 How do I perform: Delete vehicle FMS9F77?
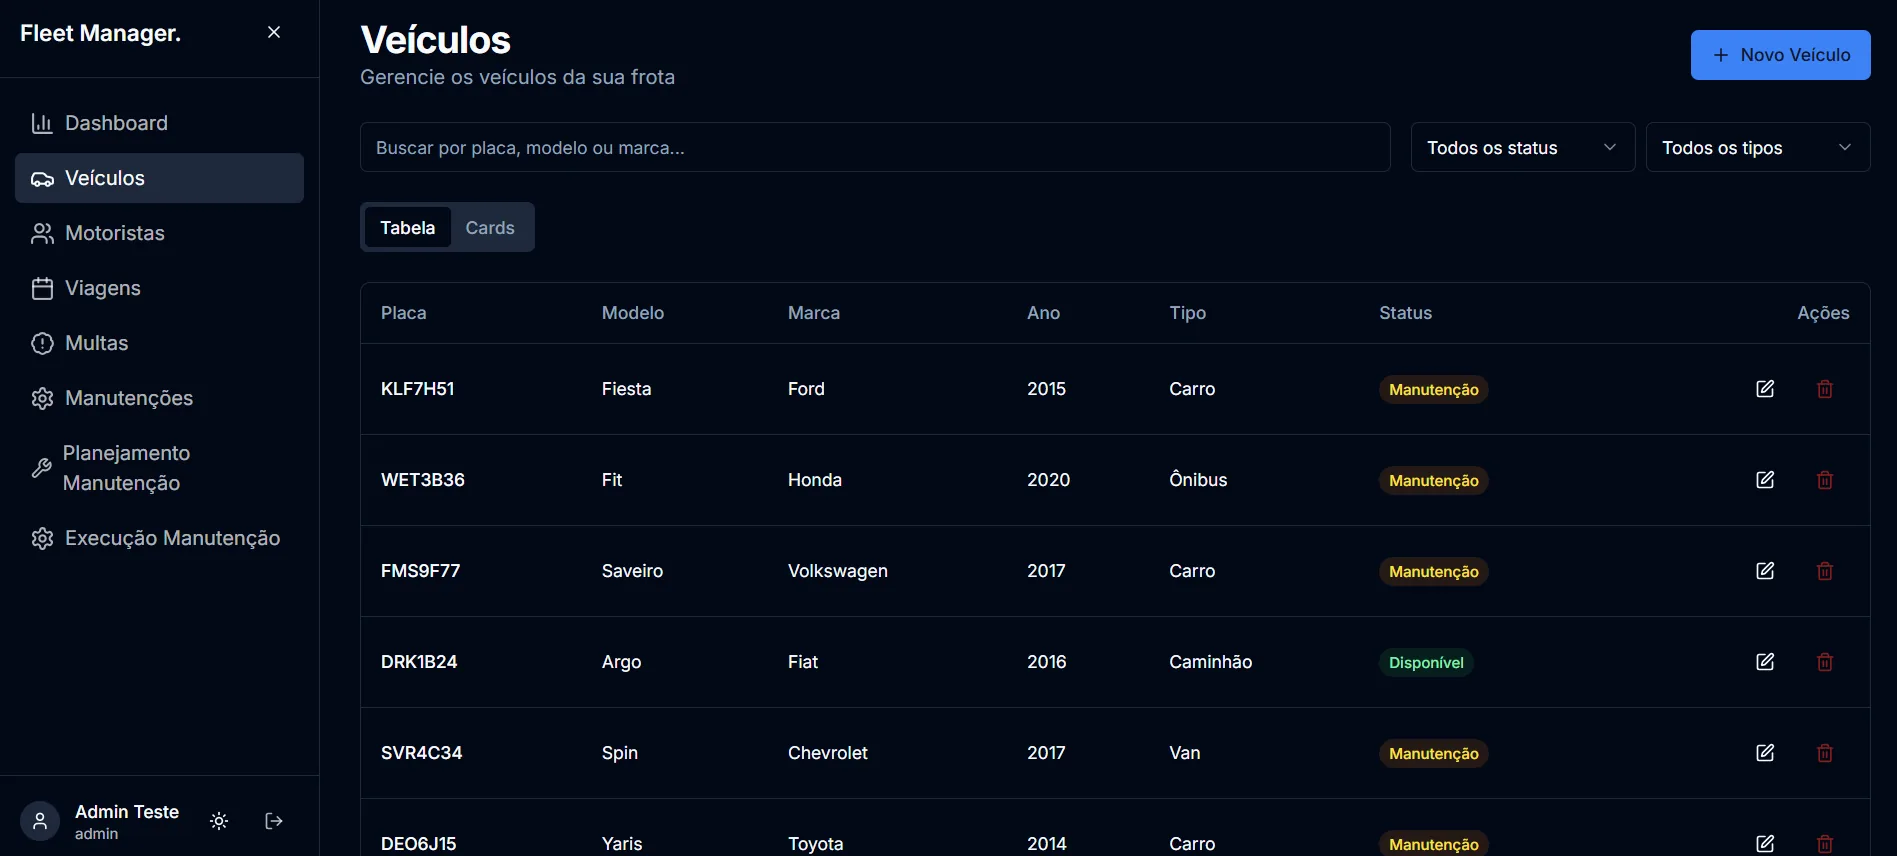(x=1825, y=571)
